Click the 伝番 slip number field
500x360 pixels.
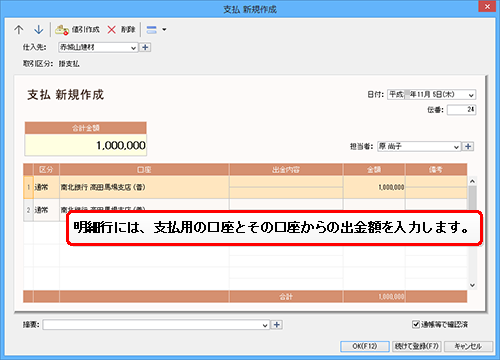click(461, 109)
